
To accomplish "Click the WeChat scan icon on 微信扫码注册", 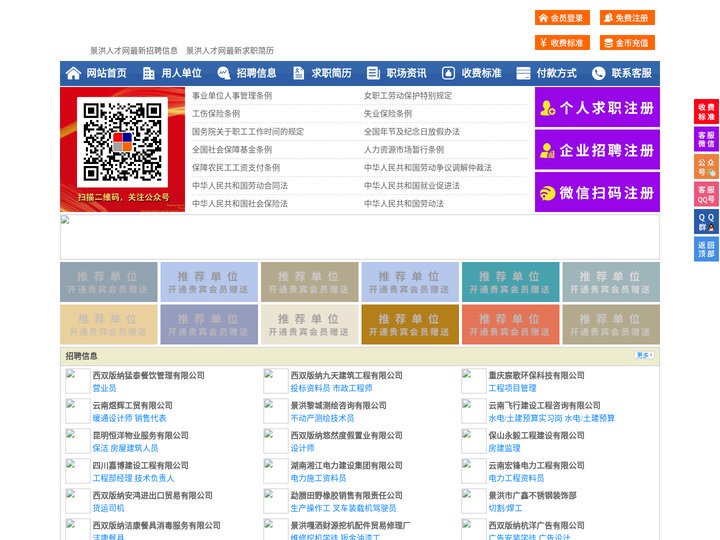I will [547, 193].
